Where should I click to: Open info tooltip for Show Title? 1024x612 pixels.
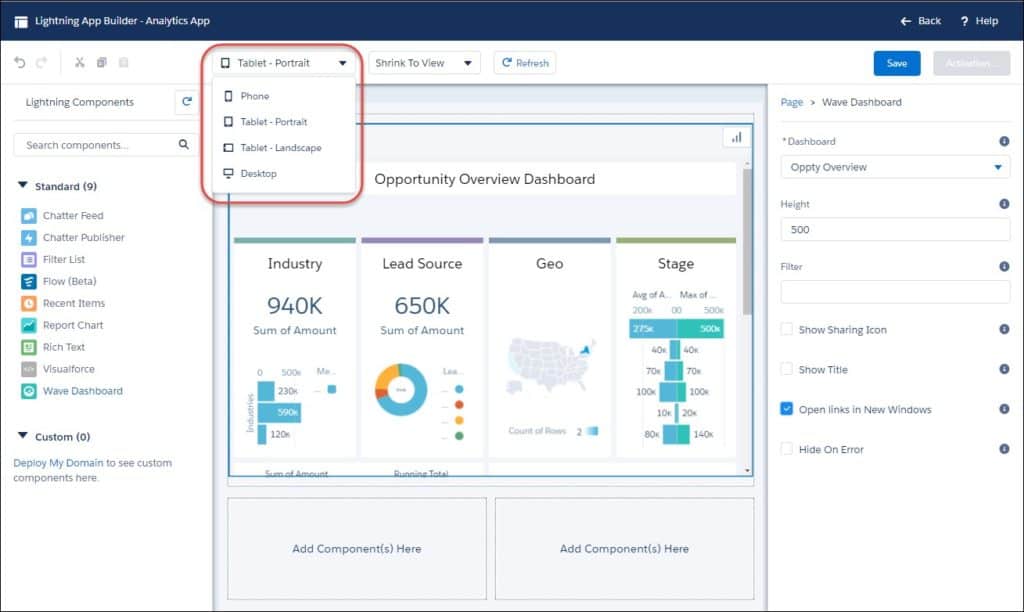(1004, 369)
